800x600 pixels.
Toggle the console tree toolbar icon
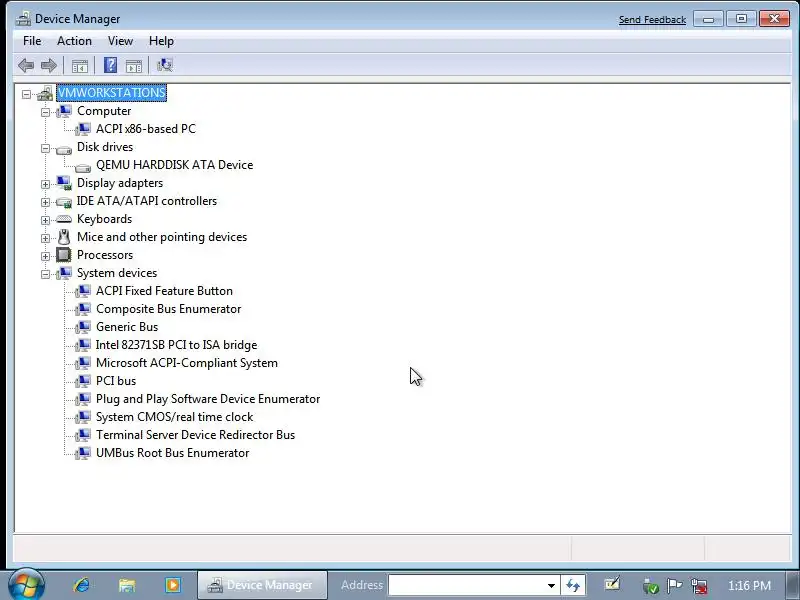pyautogui.click(x=80, y=66)
